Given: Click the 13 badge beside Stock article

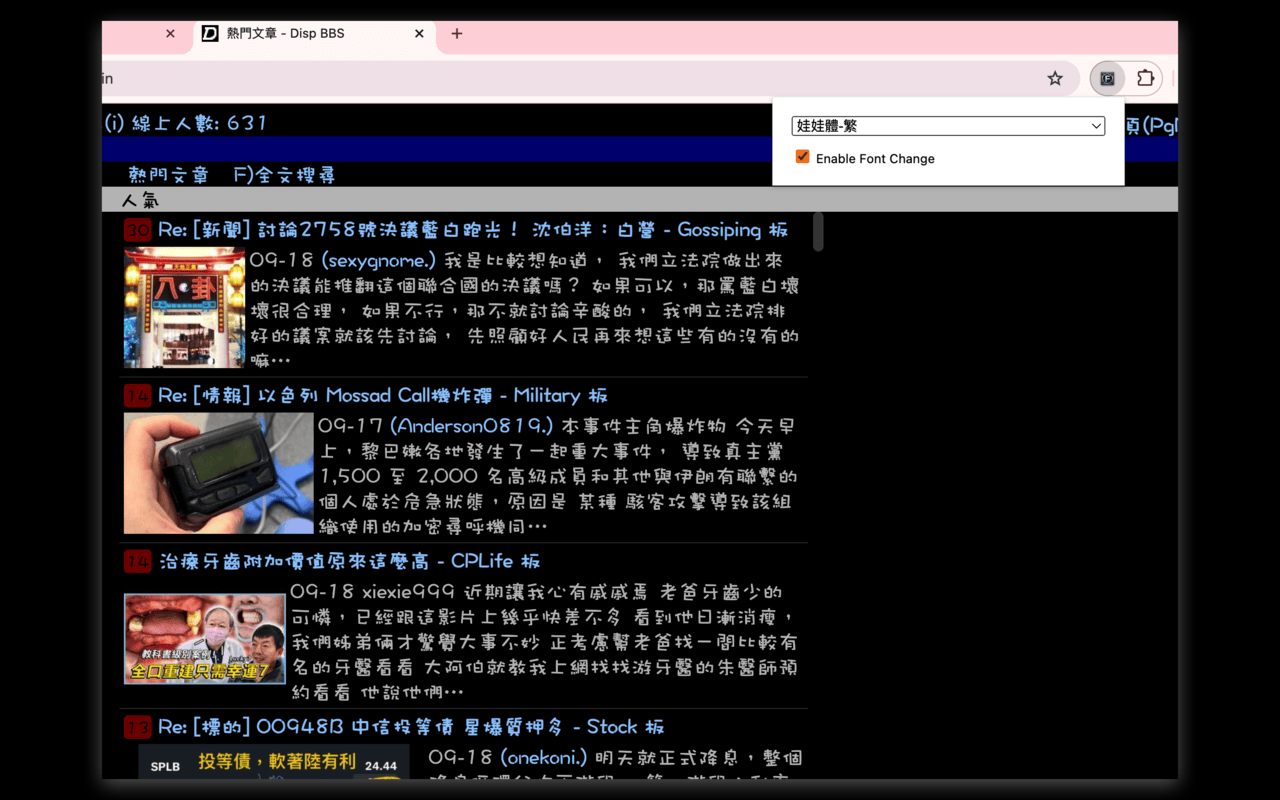Looking at the screenshot, I should coord(137,727).
